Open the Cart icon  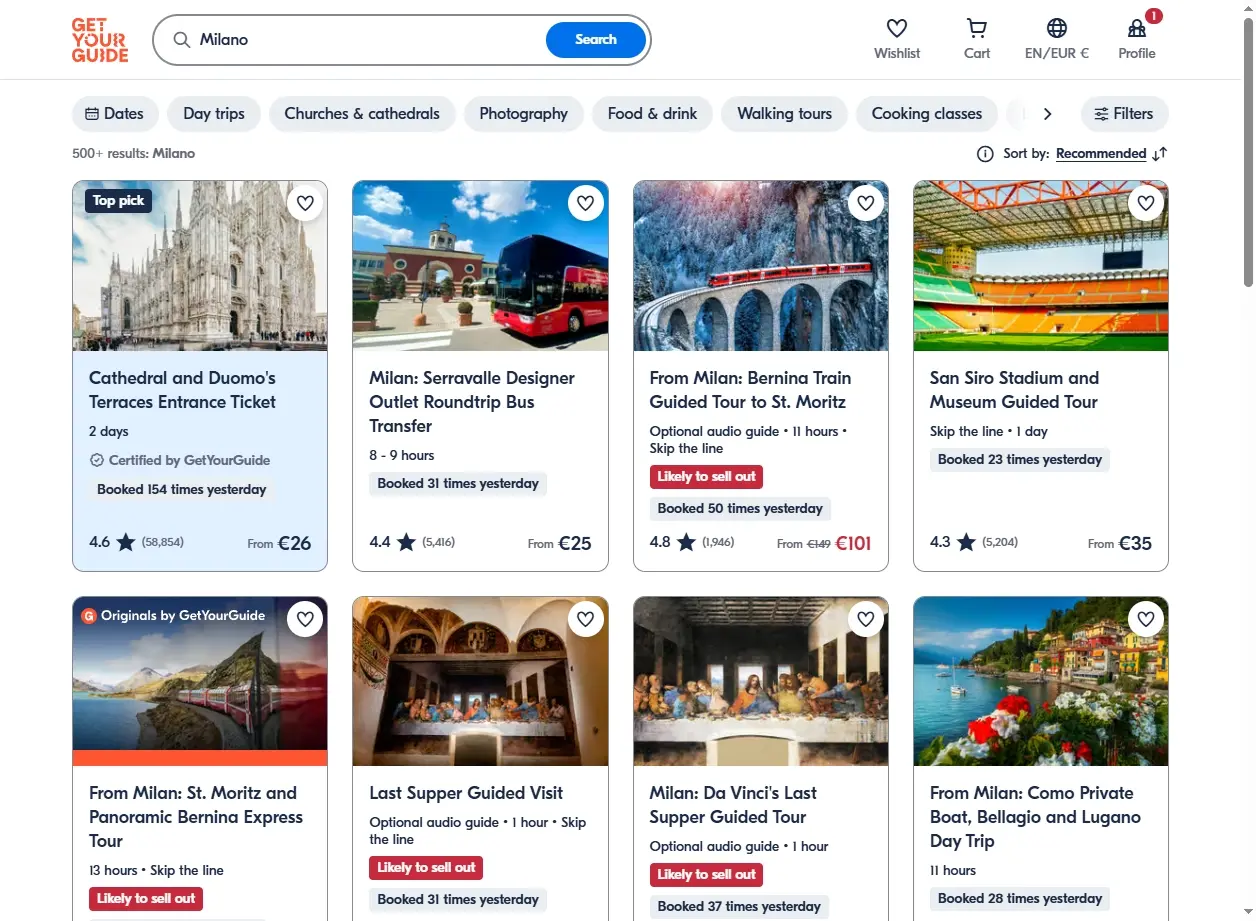[977, 28]
